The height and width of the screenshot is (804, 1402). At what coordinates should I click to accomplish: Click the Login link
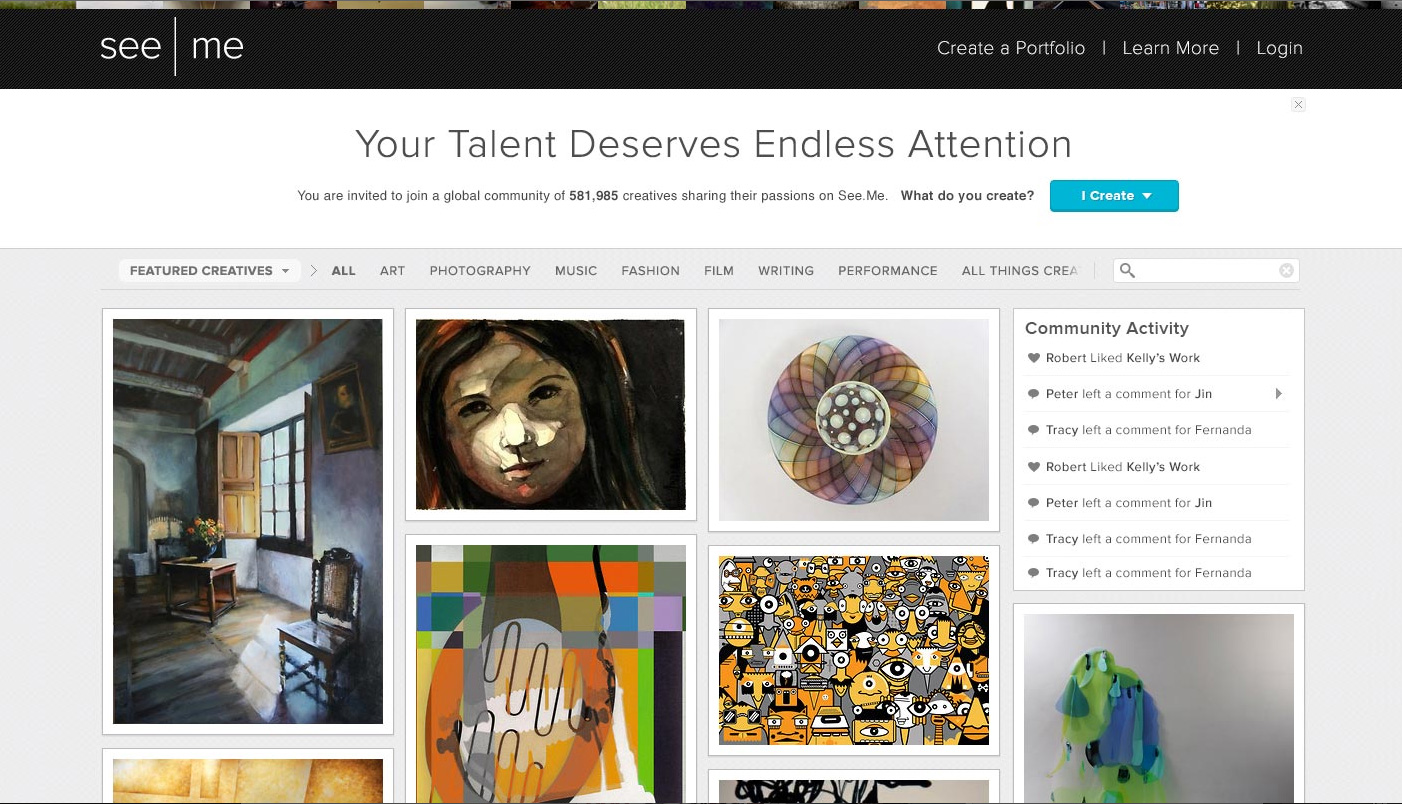(1279, 48)
